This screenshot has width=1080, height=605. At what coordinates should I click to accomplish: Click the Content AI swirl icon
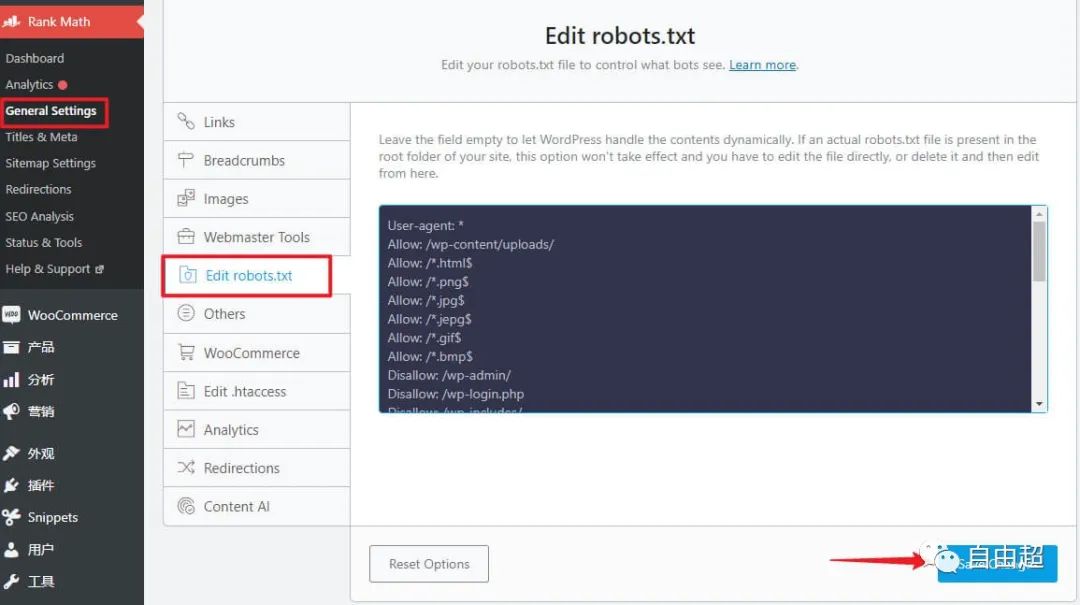pyautogui.click(x=186, y=506)
